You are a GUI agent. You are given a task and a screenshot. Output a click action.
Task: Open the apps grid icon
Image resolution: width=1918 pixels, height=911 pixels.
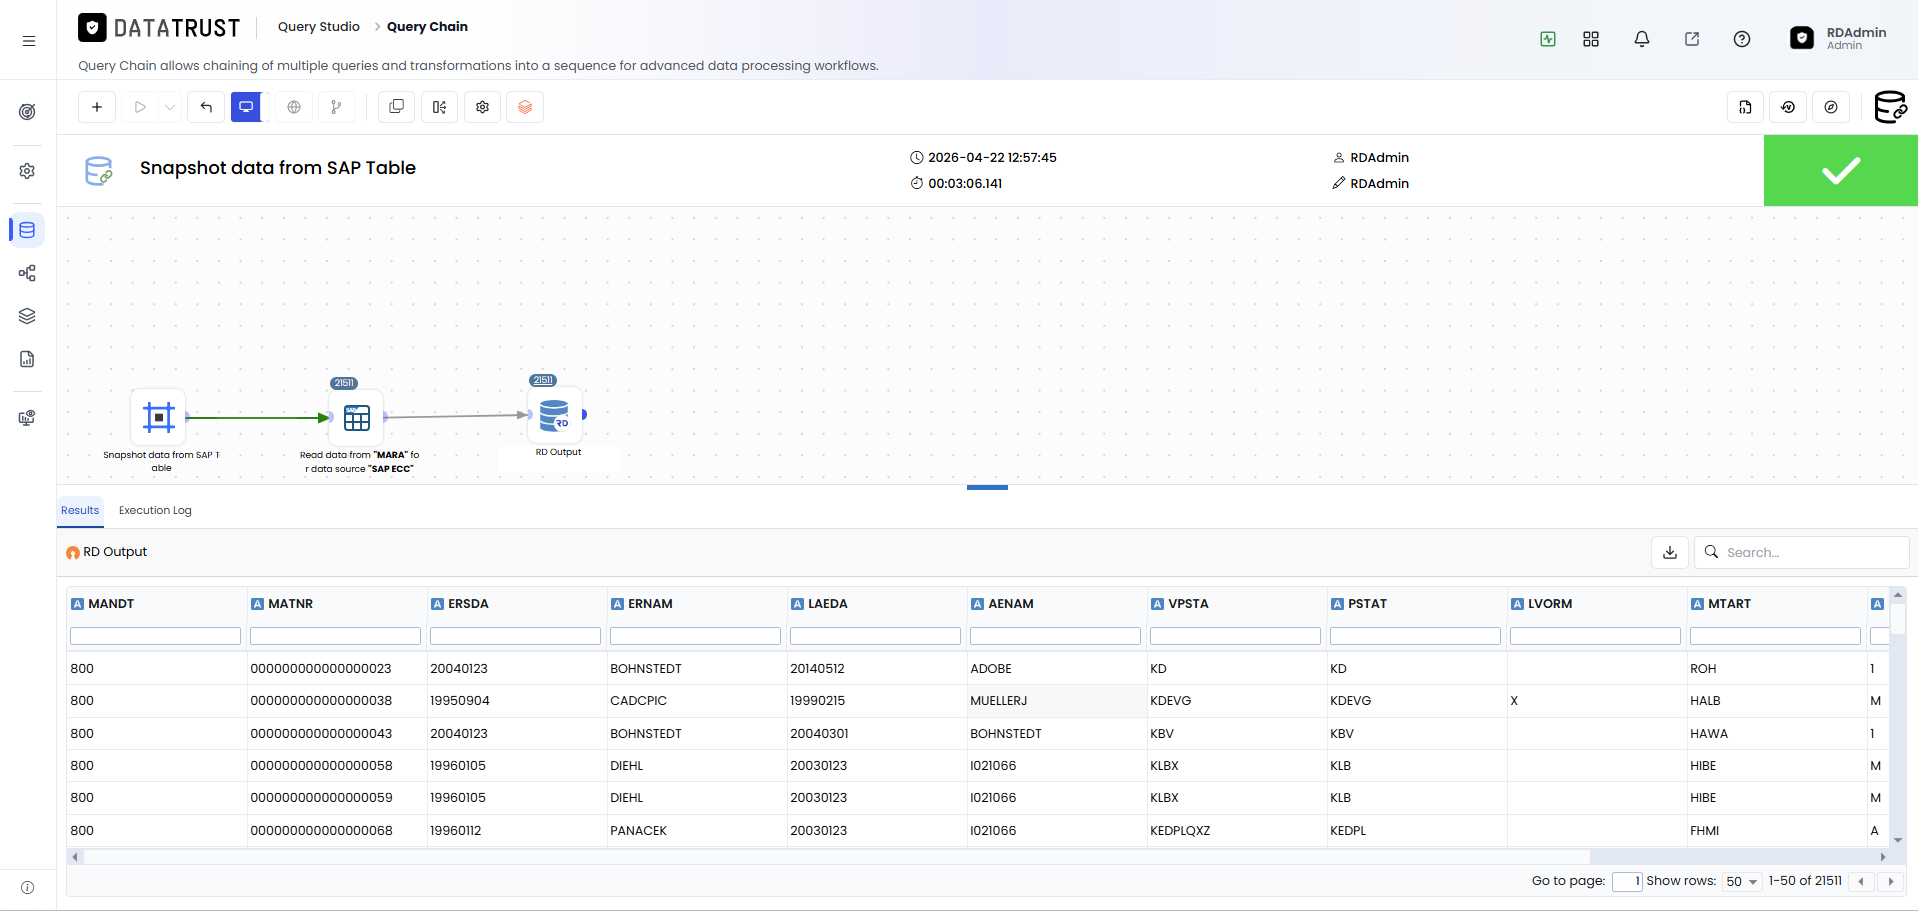(x=1591, y=39)
